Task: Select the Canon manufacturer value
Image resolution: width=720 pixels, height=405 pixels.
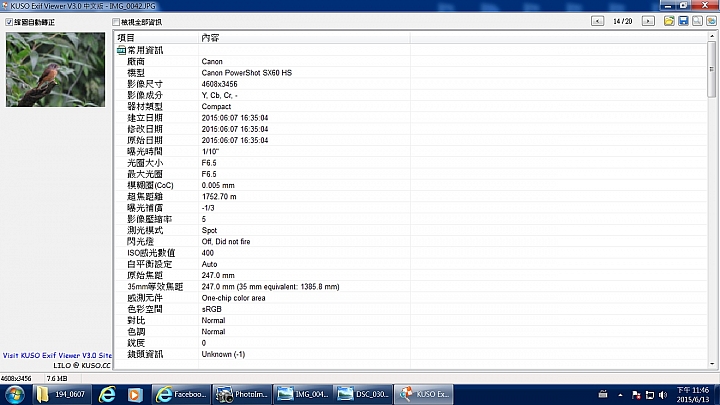Action: tap(212, 62)
